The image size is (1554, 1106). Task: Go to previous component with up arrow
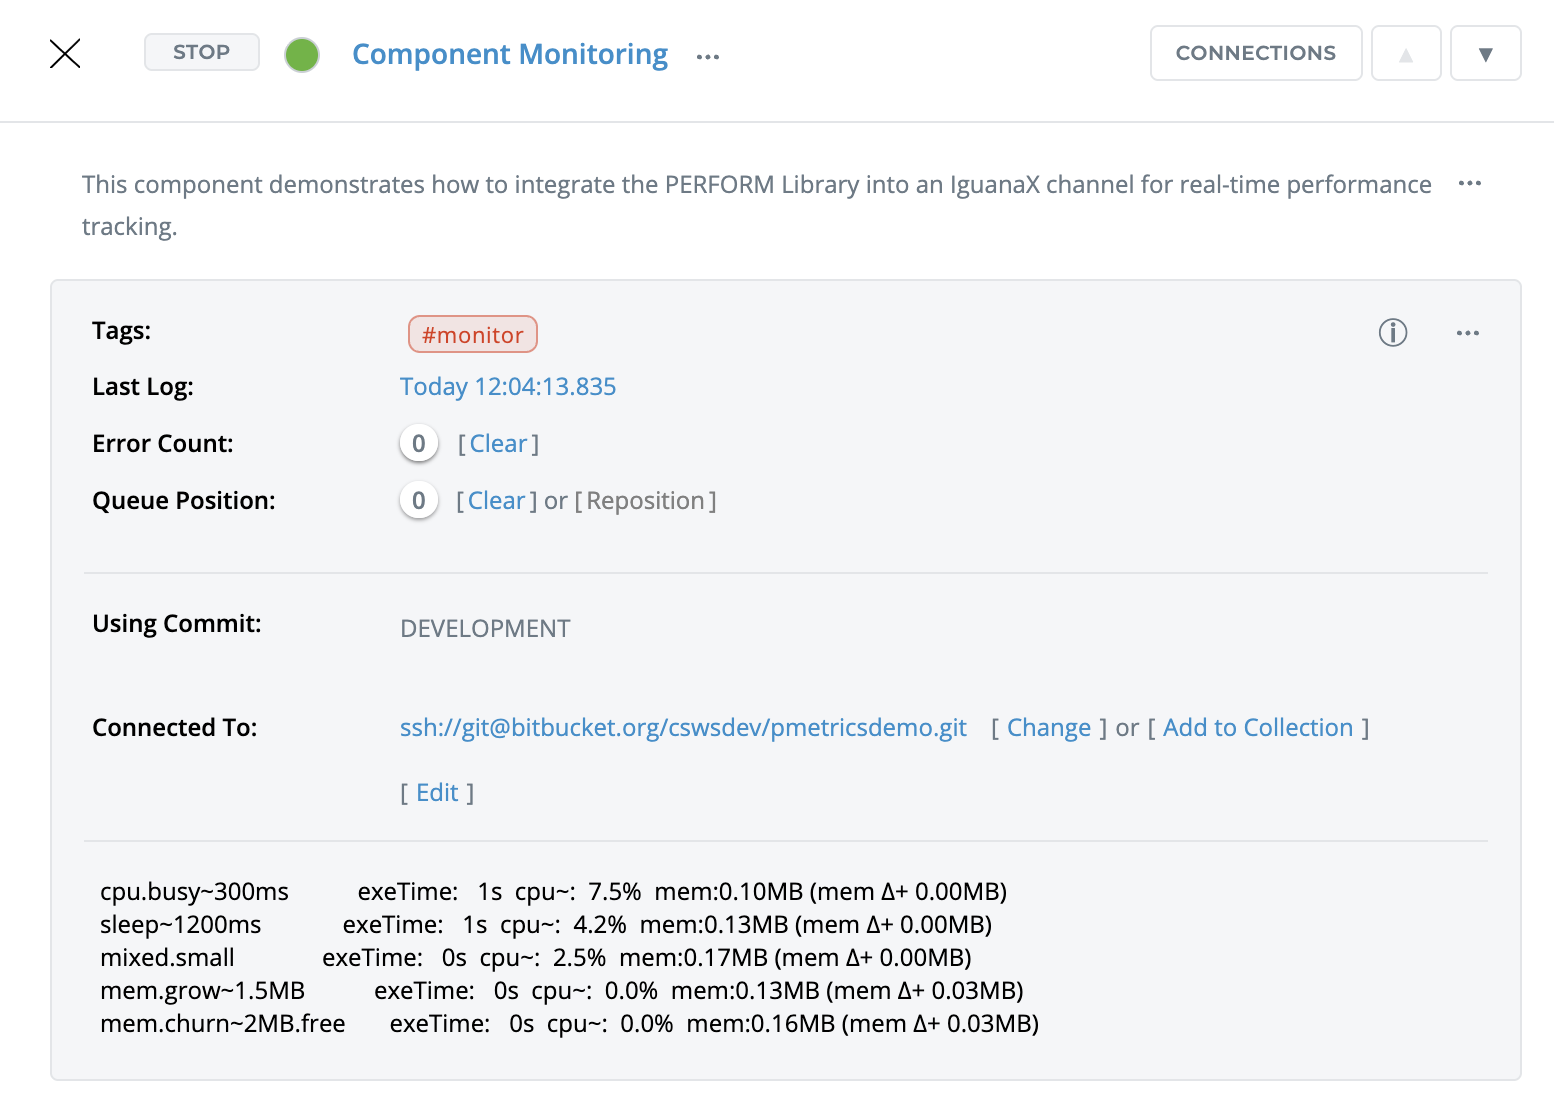click(1405, 54)
